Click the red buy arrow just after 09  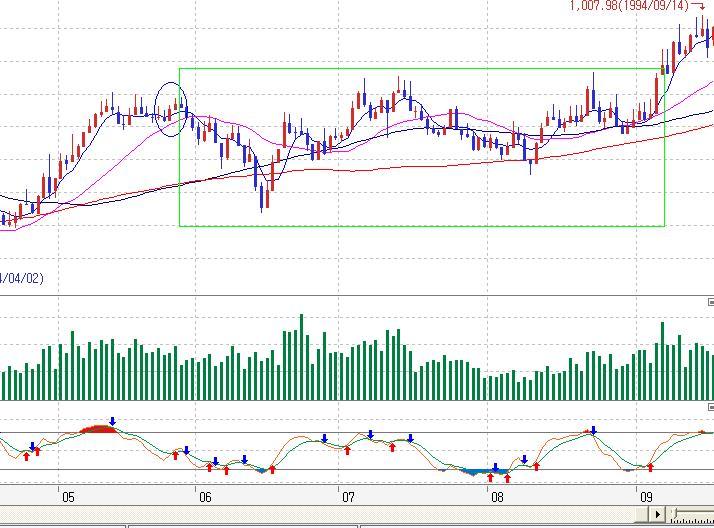[650, 467]
